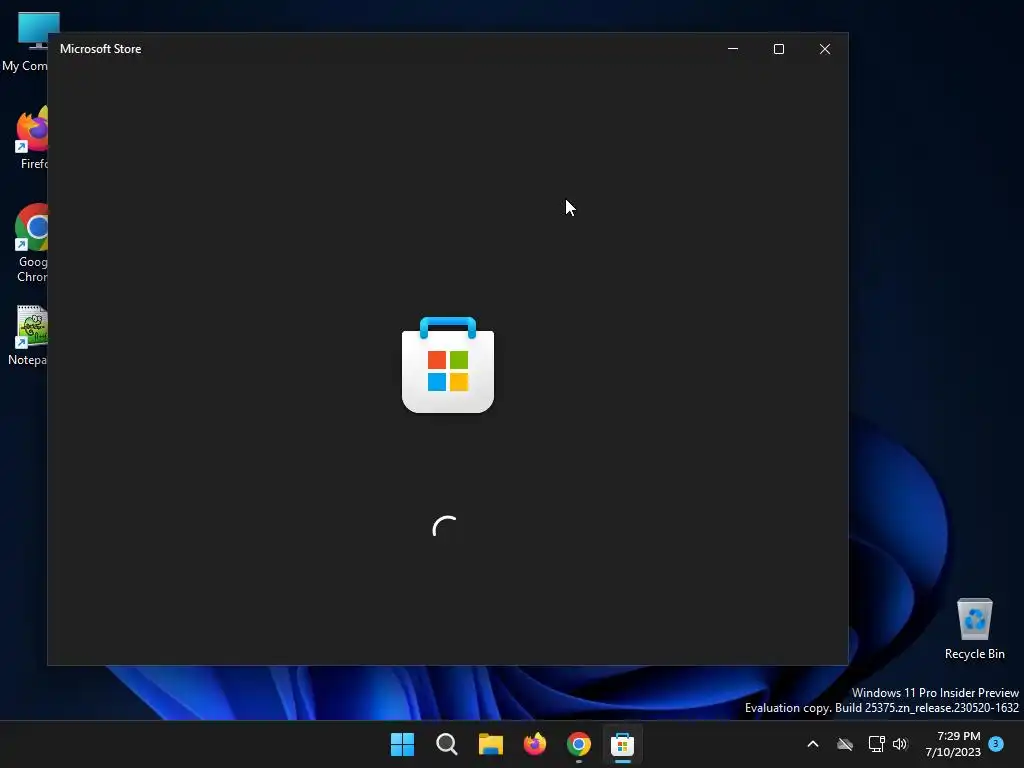Select the Notepad++ desktop shortcut

[x=28, y=335]
